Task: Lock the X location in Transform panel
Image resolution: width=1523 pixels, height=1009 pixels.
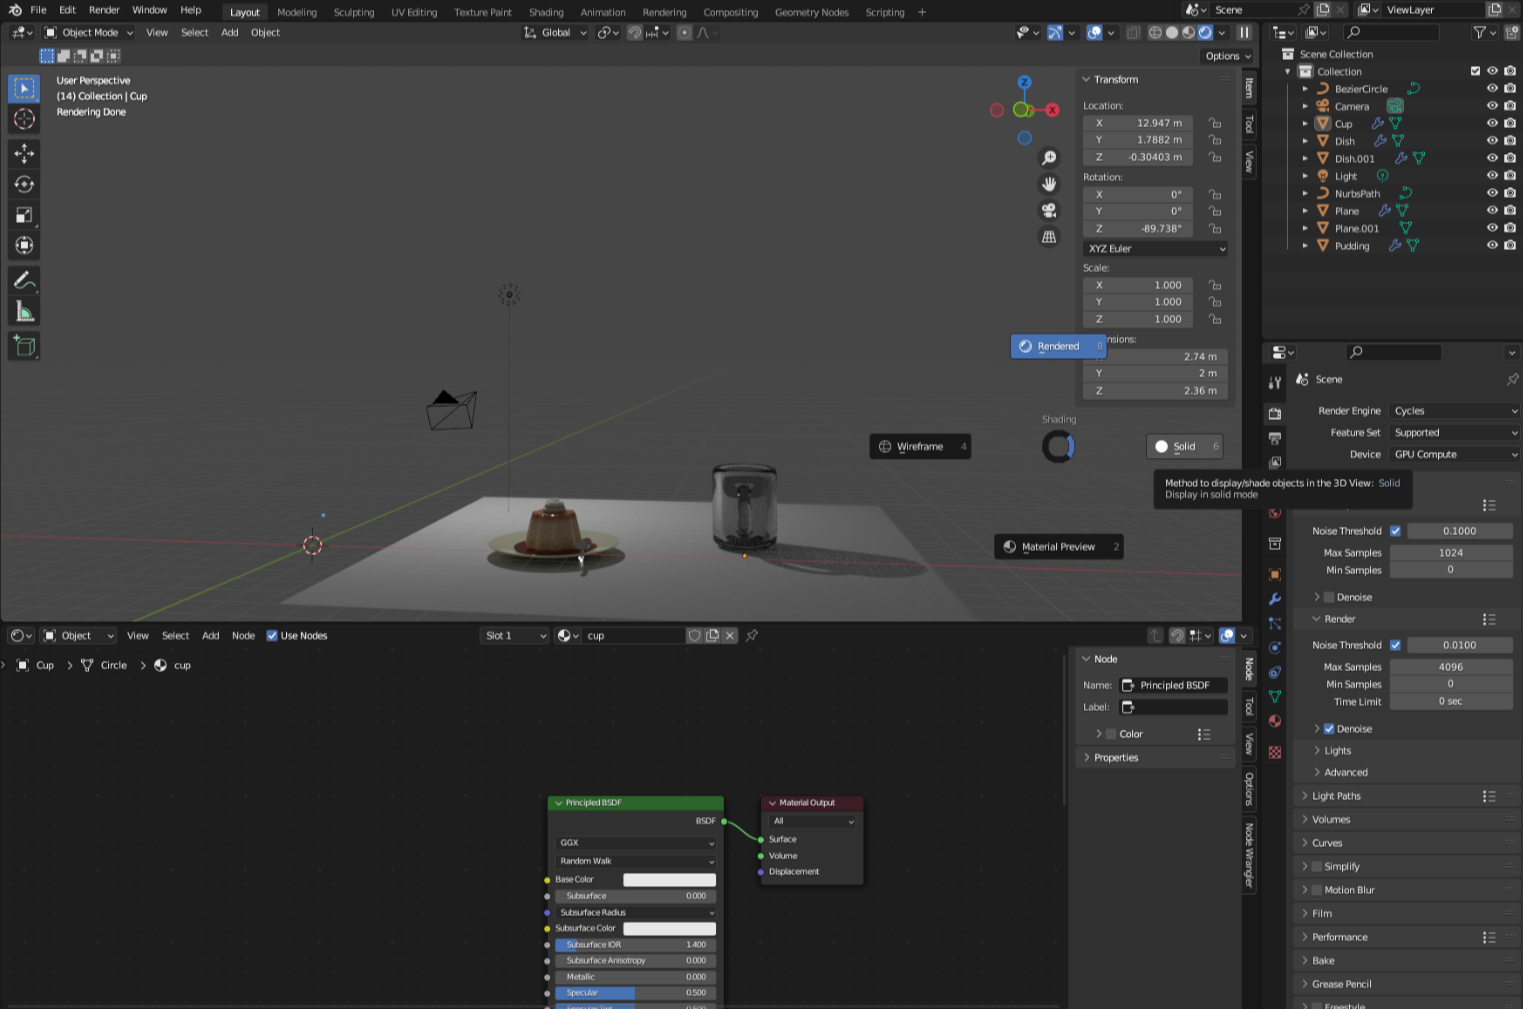Action: (x=1214, y=123)
